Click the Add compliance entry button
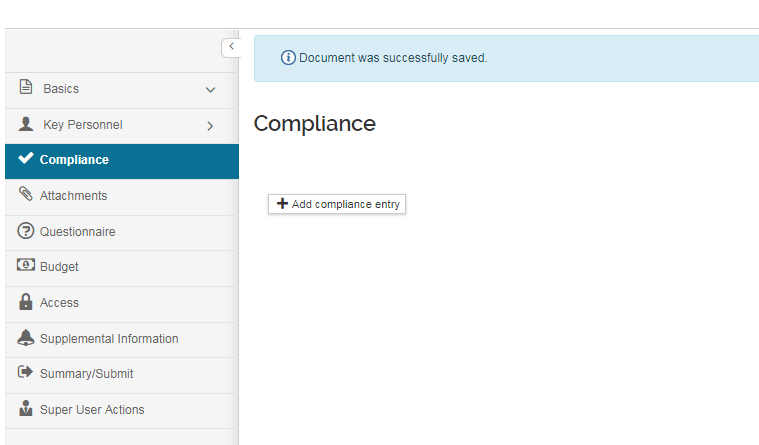This screenshot has width=759, height=445. [x=337, y=204]
